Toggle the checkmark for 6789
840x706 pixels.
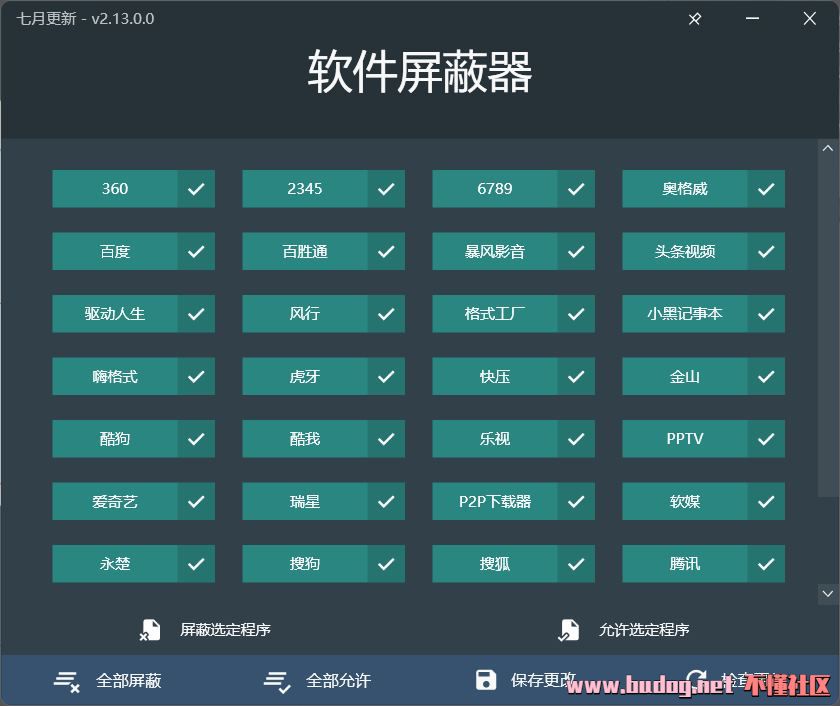click(576, 189)
